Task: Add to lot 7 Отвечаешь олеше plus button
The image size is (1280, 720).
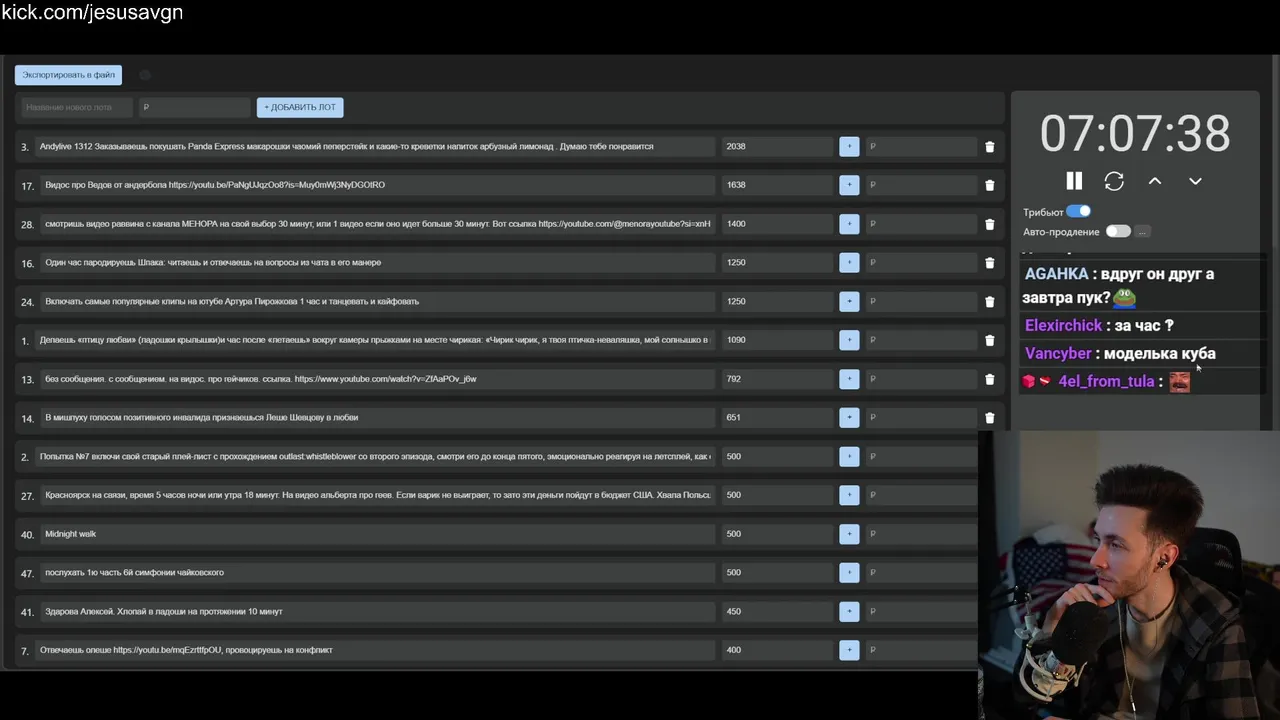Action: click(x=849, y=650)
